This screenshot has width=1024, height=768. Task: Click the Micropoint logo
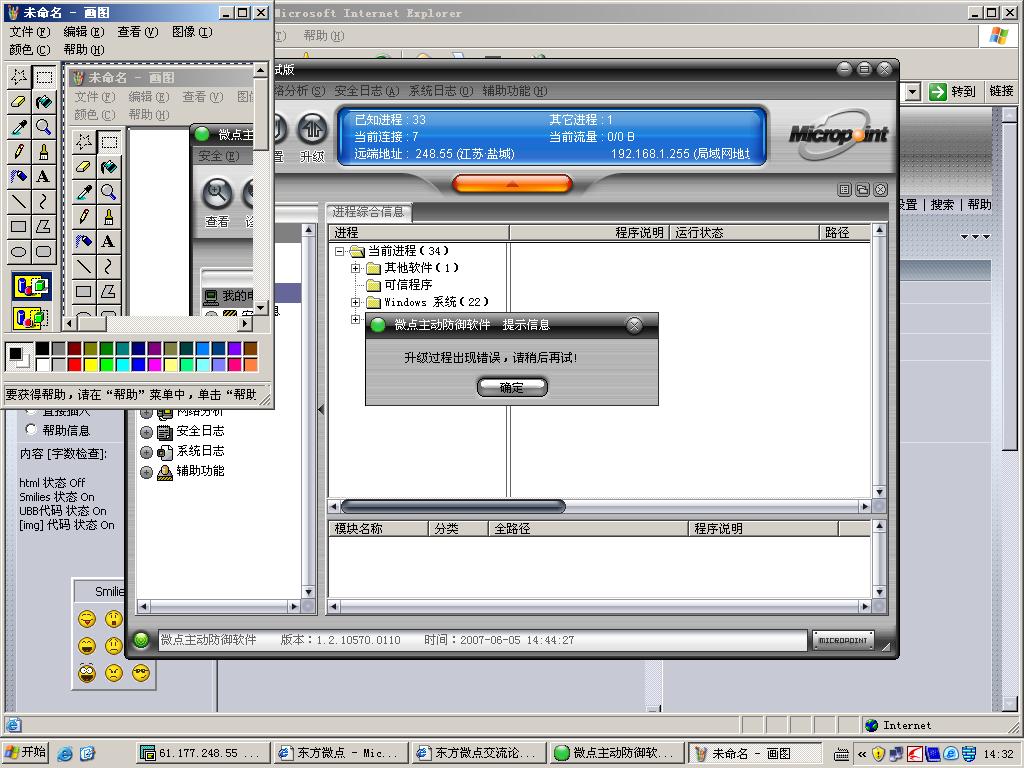point(839,135)
